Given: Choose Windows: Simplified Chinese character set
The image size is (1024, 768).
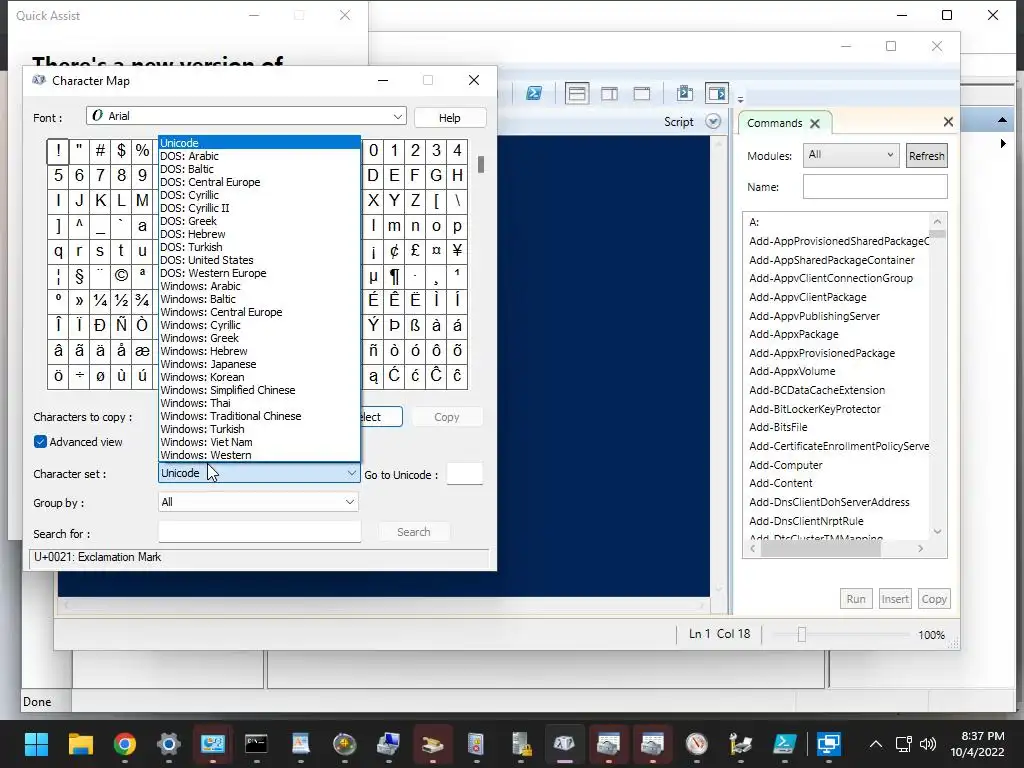Looking at the screenshot, I should [260, 390].
